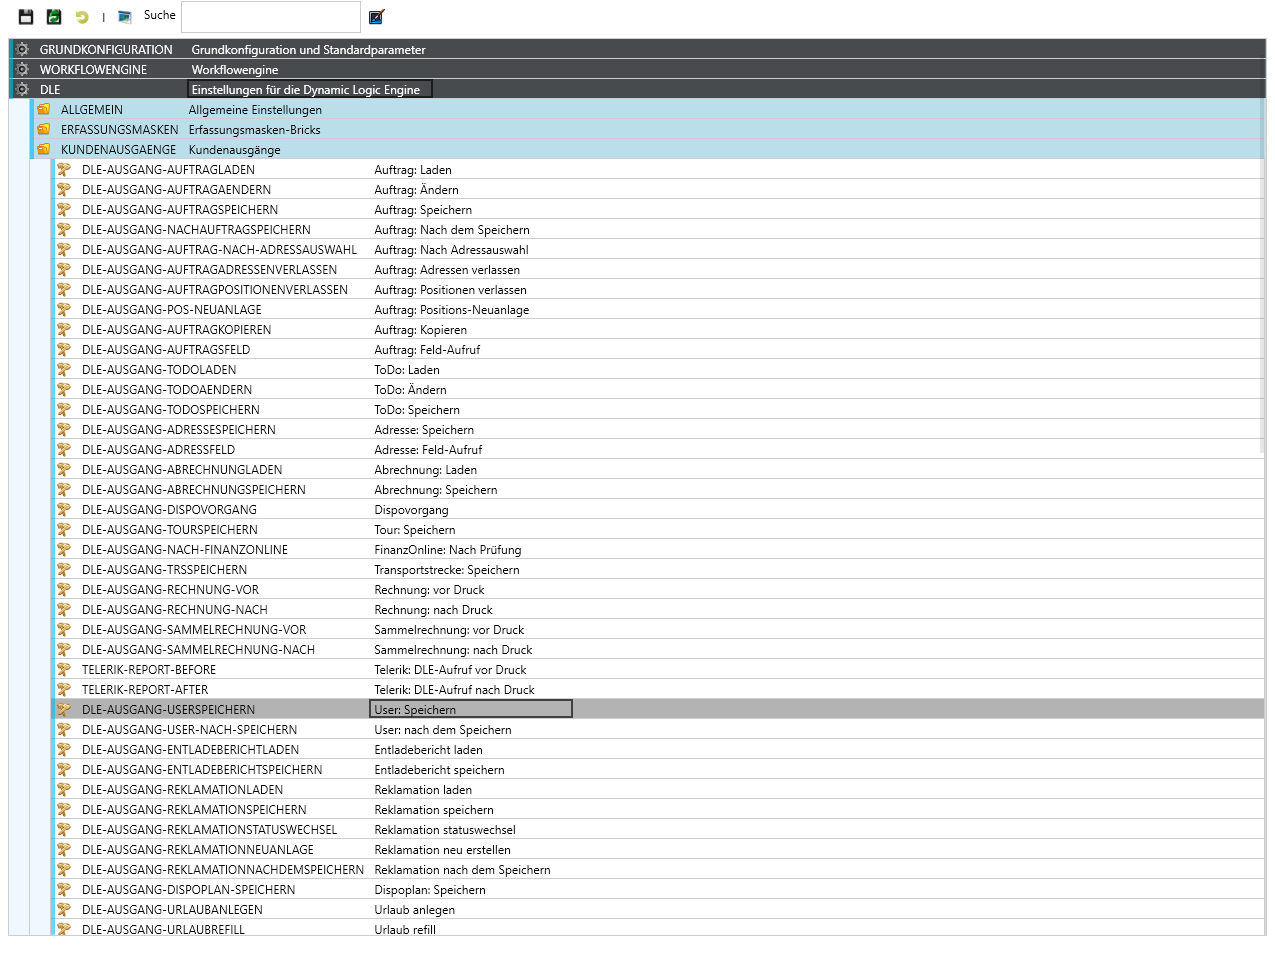Click the green save-and-refresh icon
The width and height of the screenshot is (1275, 953).
point(54,17)
